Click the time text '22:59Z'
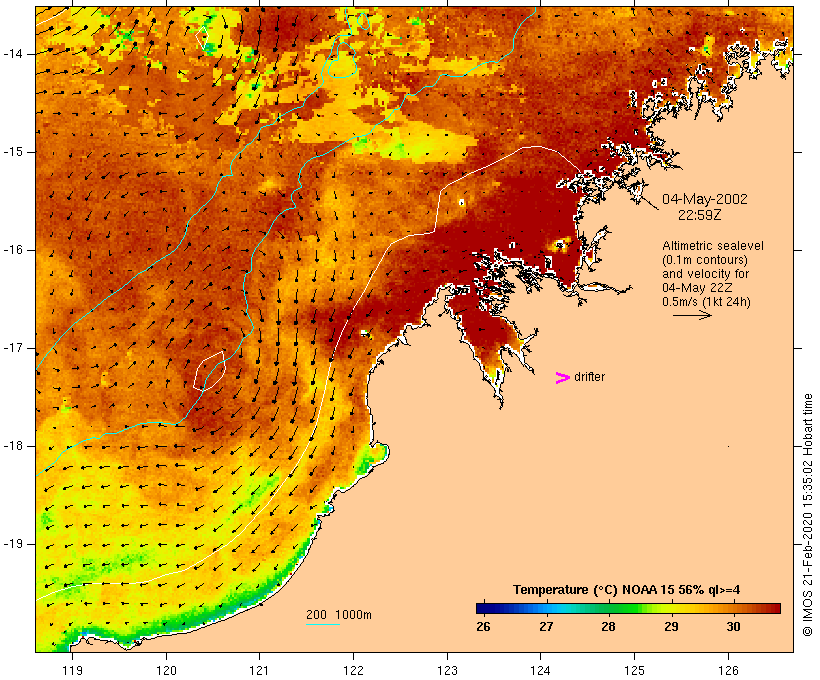The image size is (820, 680). tap(700, 215)
